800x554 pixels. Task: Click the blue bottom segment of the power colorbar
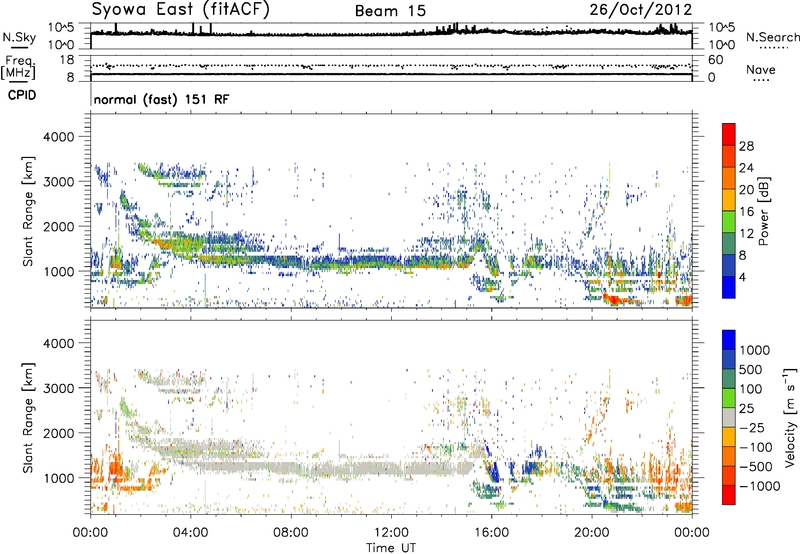(729, 287)
